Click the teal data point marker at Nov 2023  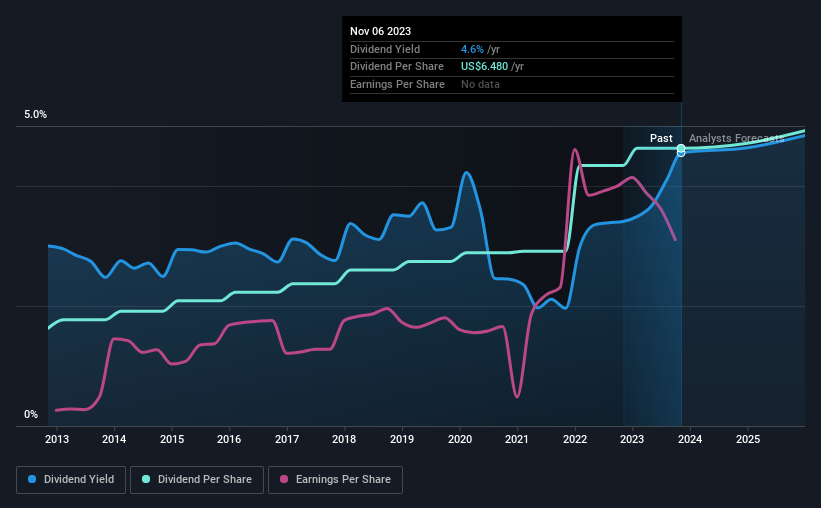(681, 149)
